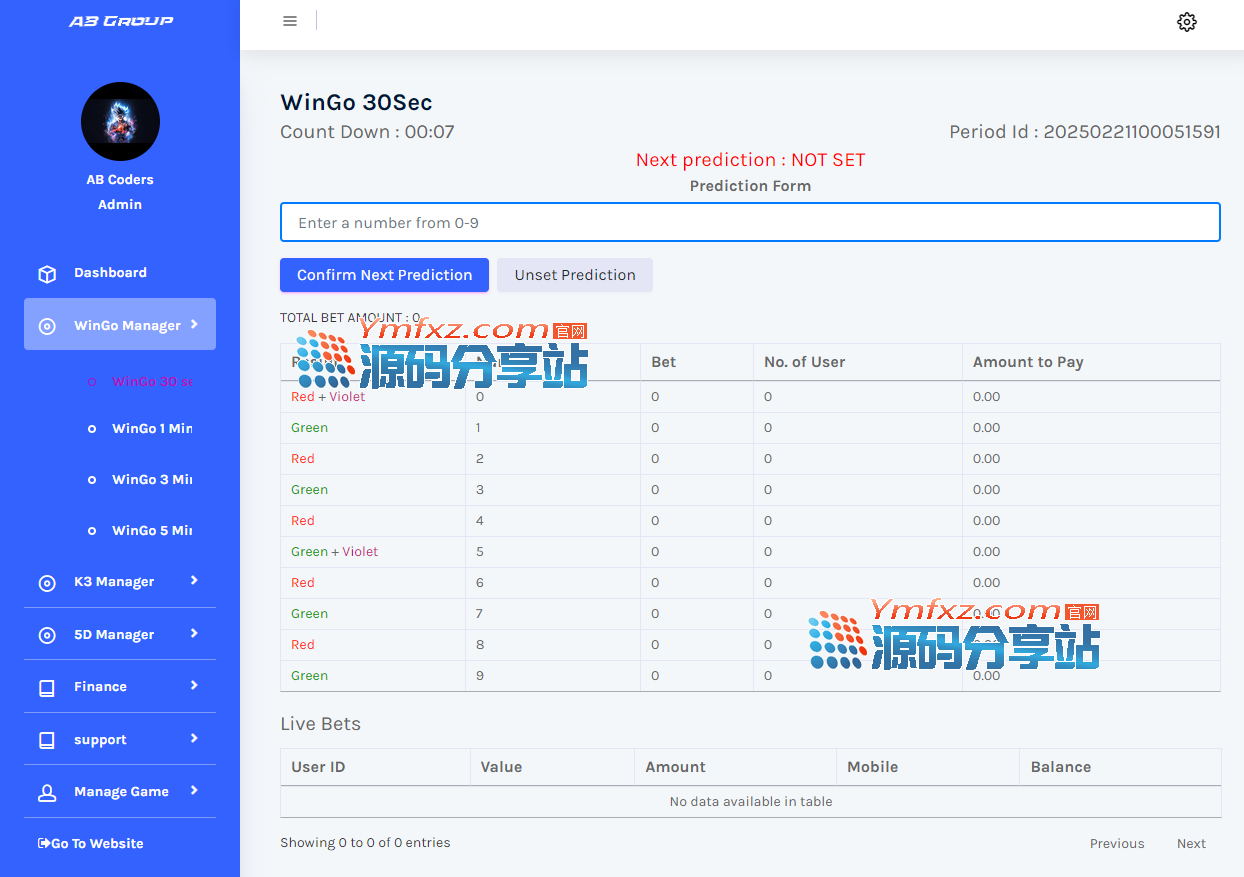Collapse the WinGo Manager chevron

click(194, 324)
